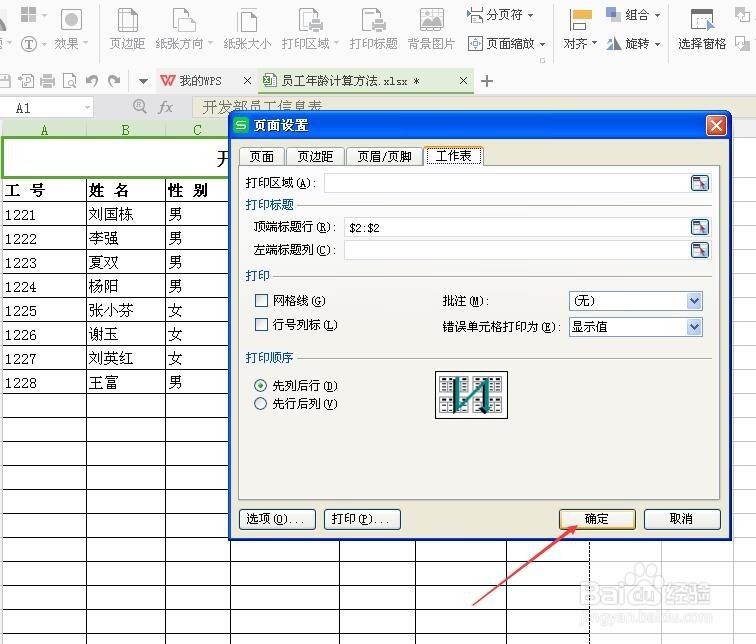Screen dimensions: 756x644
Task: Click range picker icon for 顶端标题行
Action: (700, 227)
